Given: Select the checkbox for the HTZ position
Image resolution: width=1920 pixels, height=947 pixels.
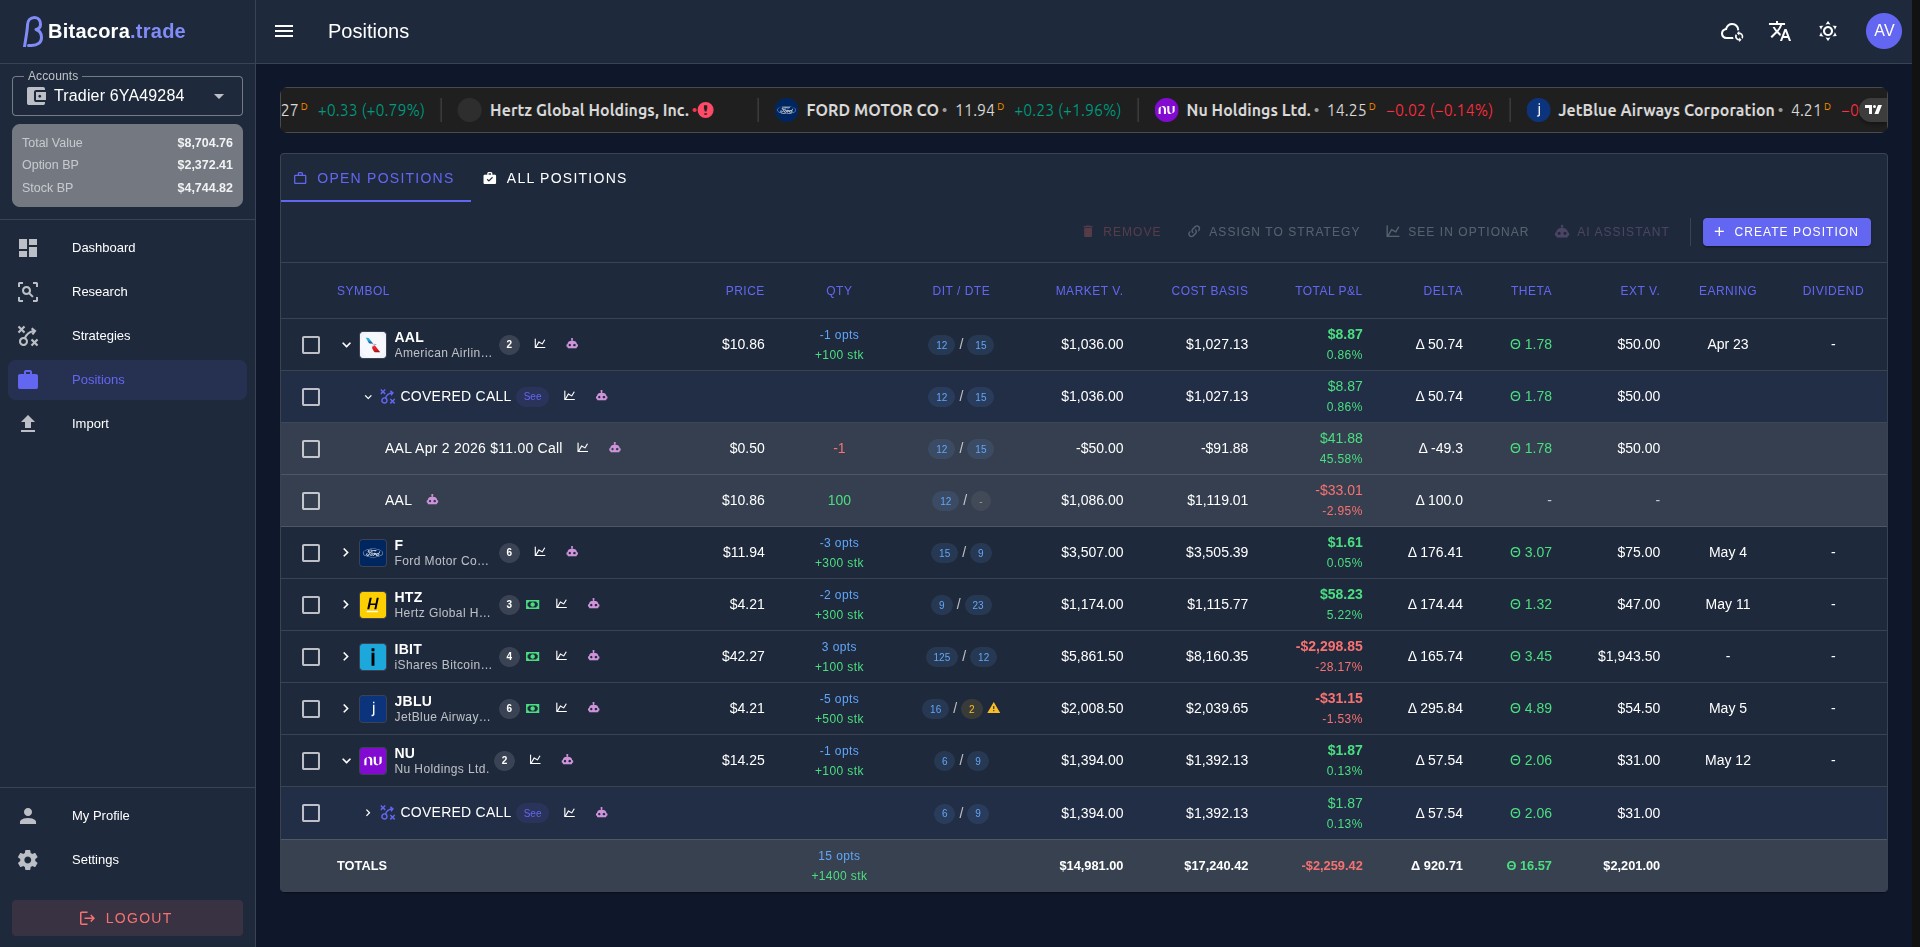Looking at the screenshot, I should 311,605.
